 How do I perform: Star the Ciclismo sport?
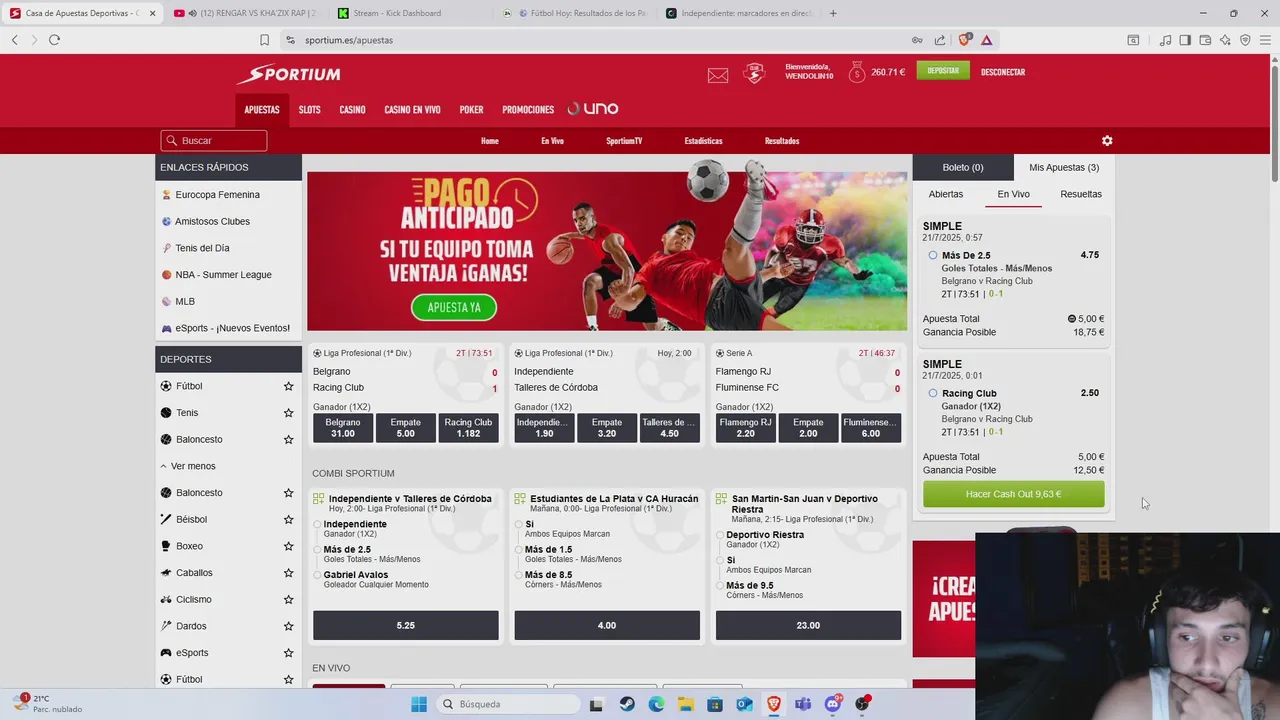coord(288,599)
